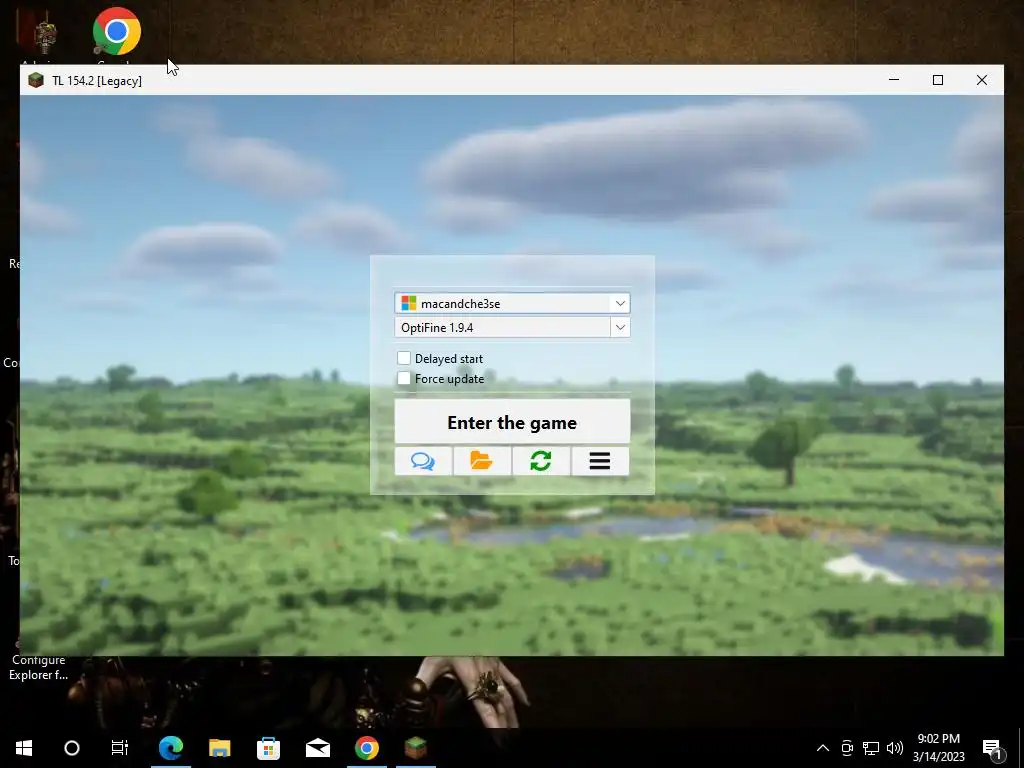Open the notification center icon
1024x768 pixels.
993,748
